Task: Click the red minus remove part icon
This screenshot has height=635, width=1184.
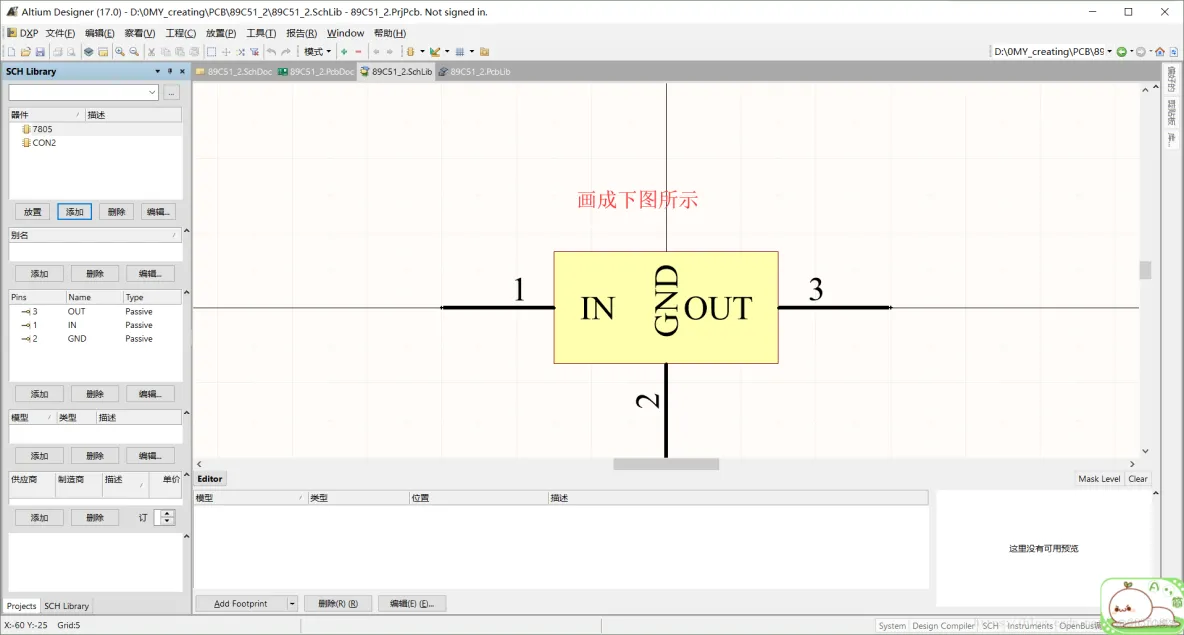Action: coord(359,52)
